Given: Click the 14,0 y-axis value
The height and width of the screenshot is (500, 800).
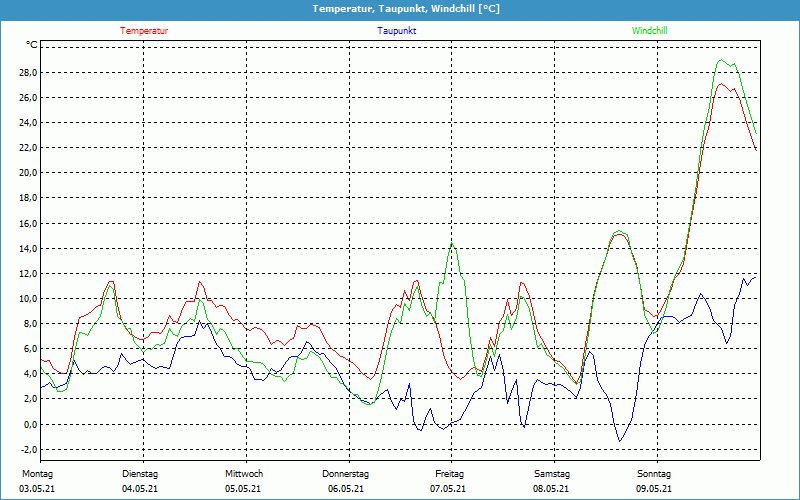Looking at the screenshot, I should click(x=28, y=248).
